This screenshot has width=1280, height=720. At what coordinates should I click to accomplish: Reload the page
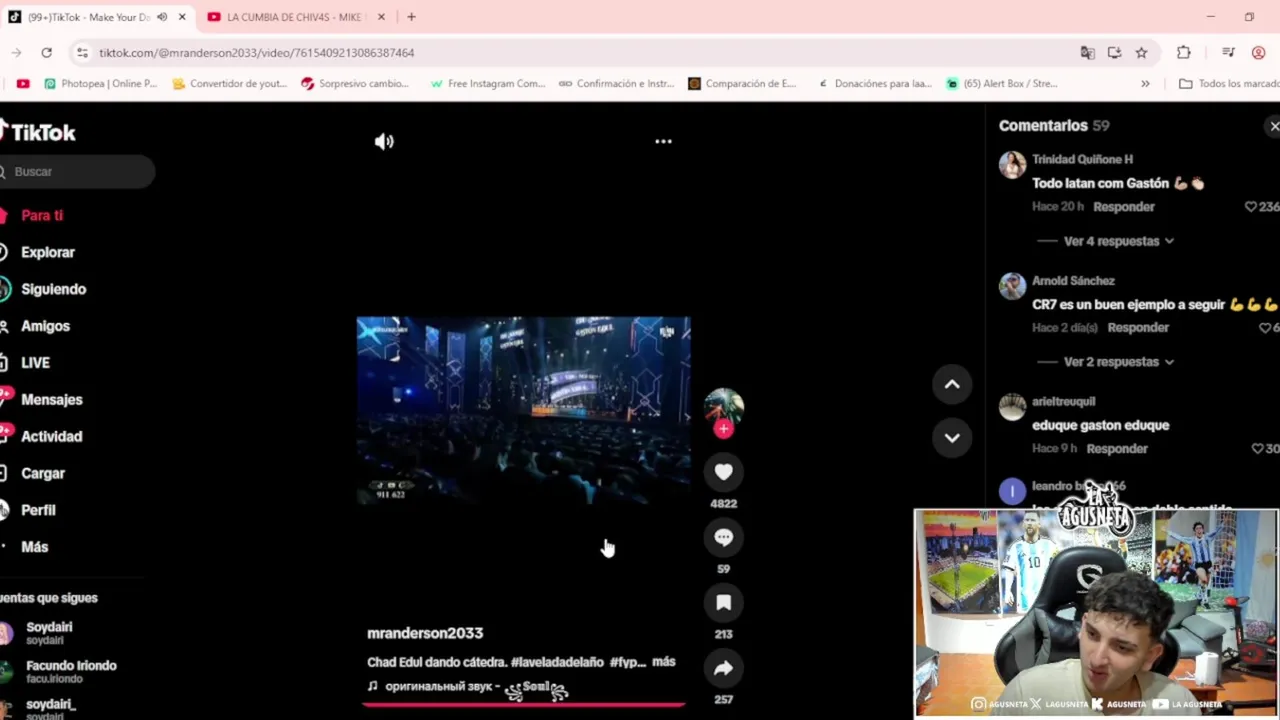pos(46,53)
